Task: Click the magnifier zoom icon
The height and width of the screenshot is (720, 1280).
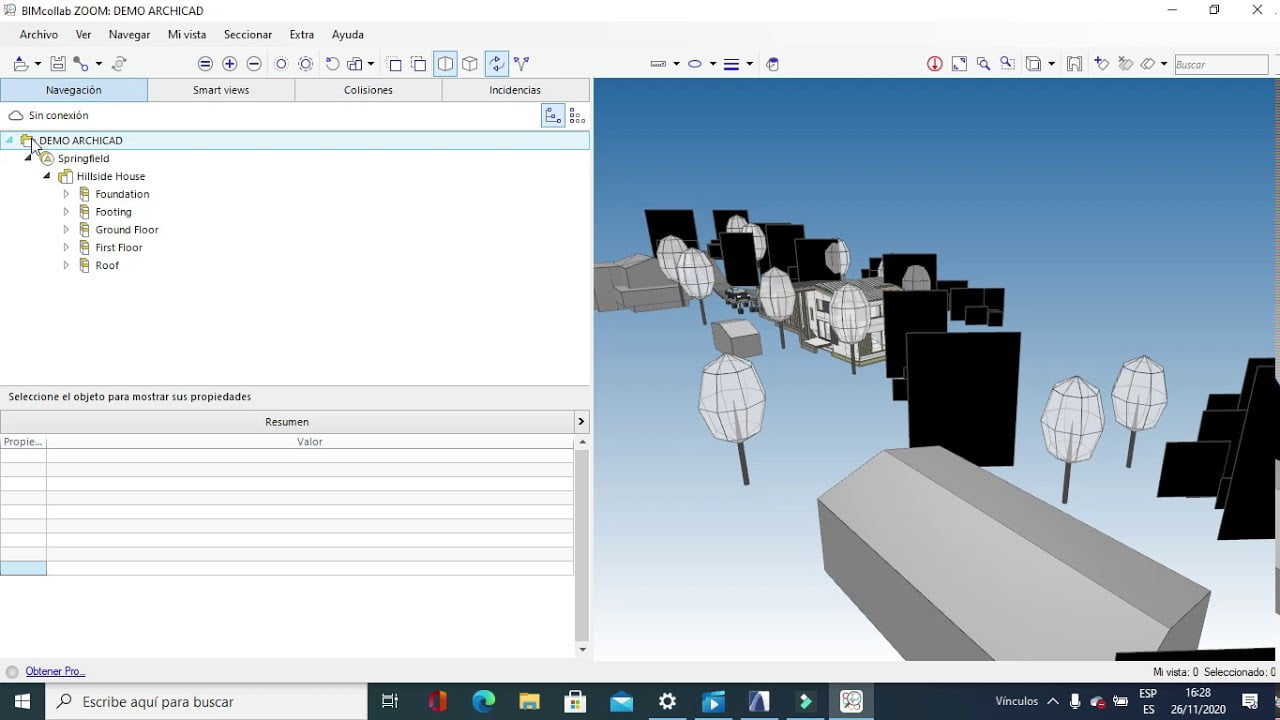Action: click(x=983, y=64)
